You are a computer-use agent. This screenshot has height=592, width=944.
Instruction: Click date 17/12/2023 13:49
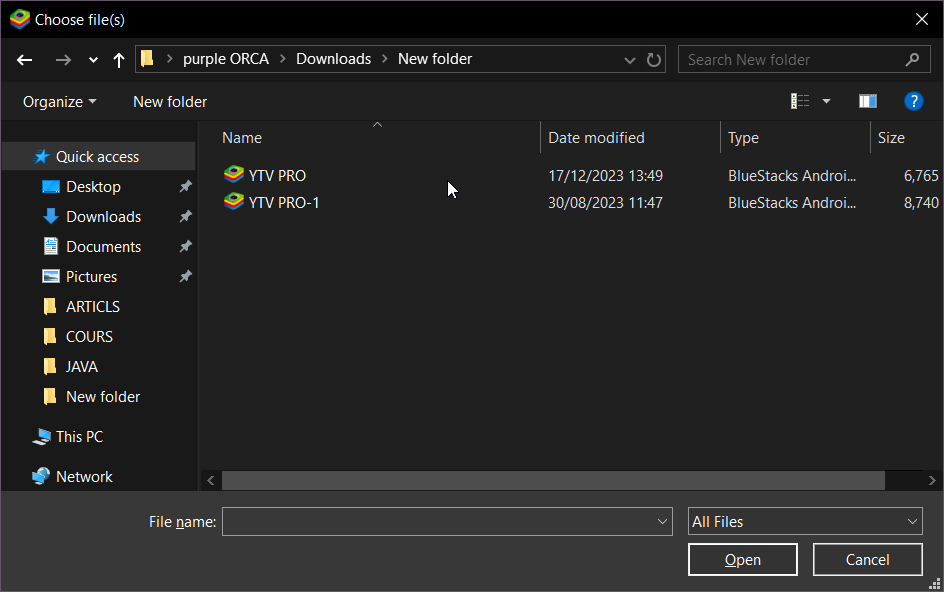pos(605,175)
